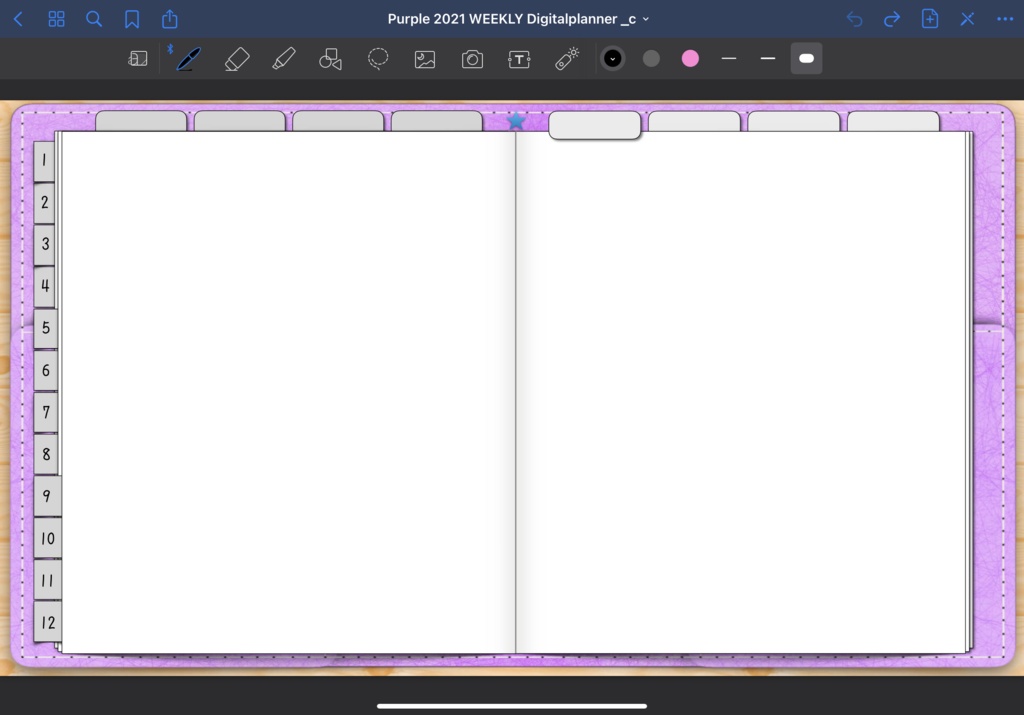Tap the left blank planner page

coord(287,392)
